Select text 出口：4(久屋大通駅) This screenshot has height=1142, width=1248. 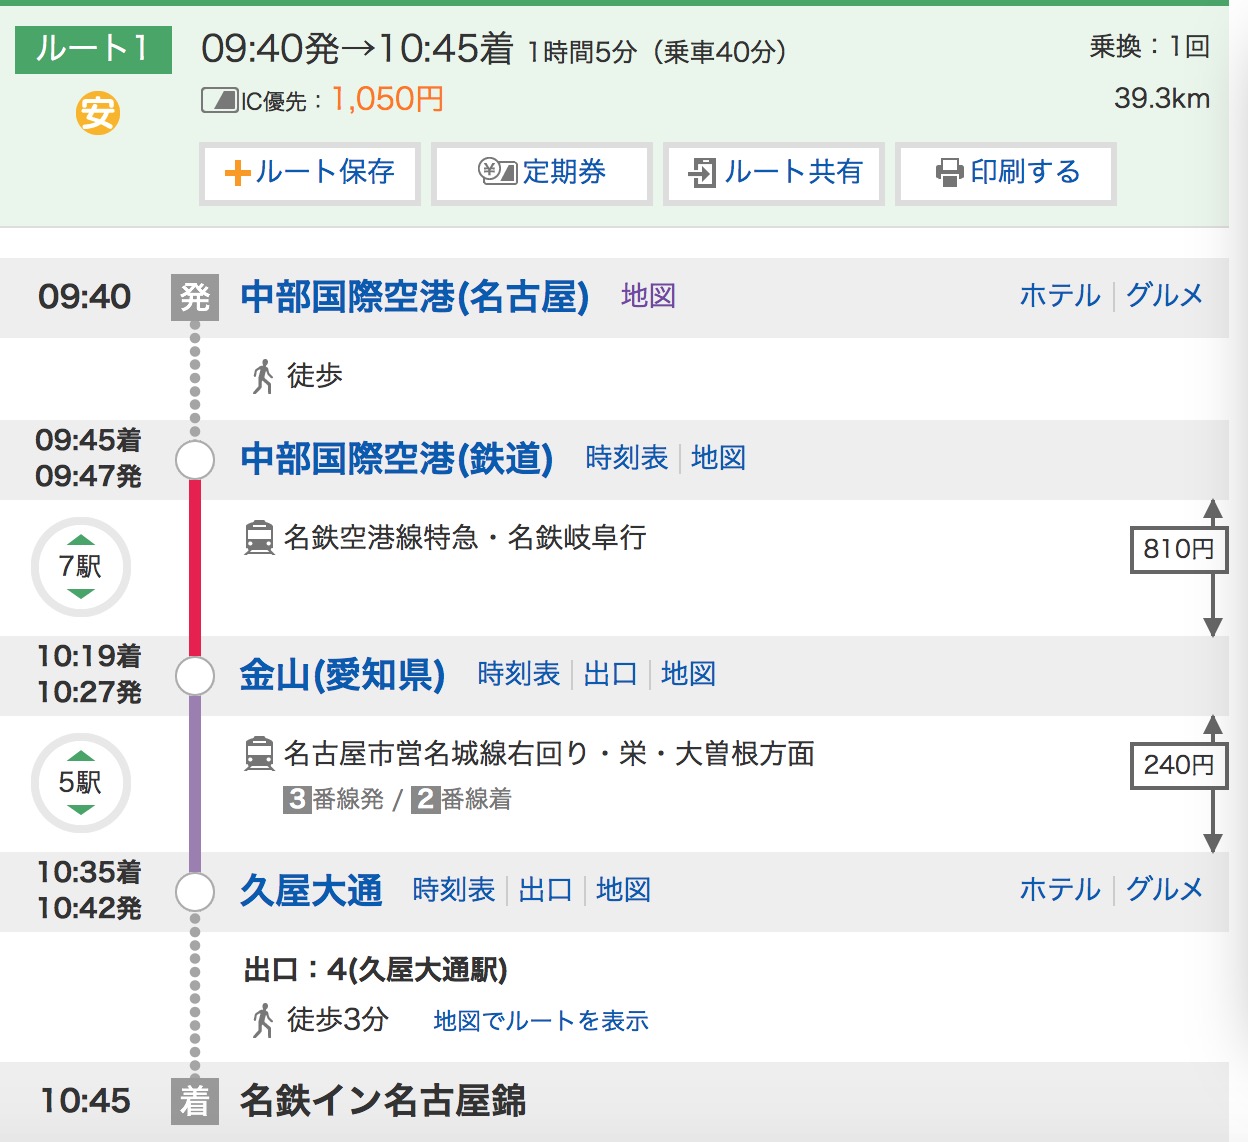(x=376, y=969)
